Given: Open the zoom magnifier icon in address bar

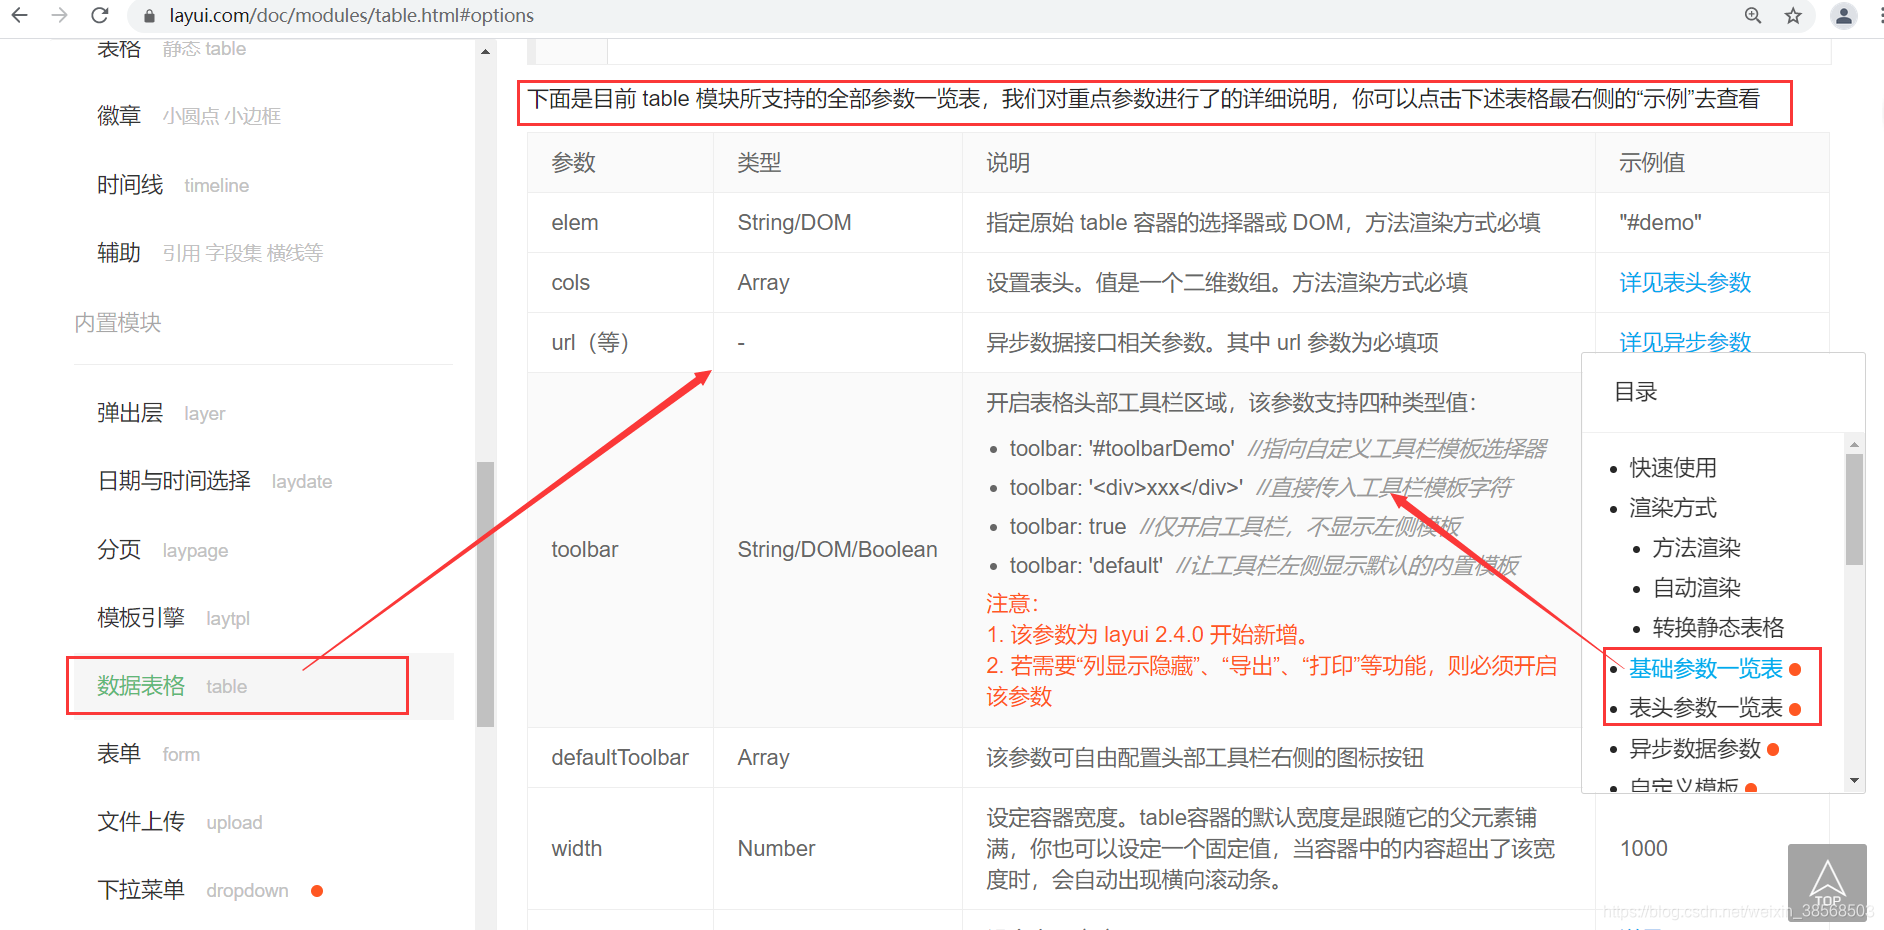Looking at the screenshot, I should [x=1753, y=15].
